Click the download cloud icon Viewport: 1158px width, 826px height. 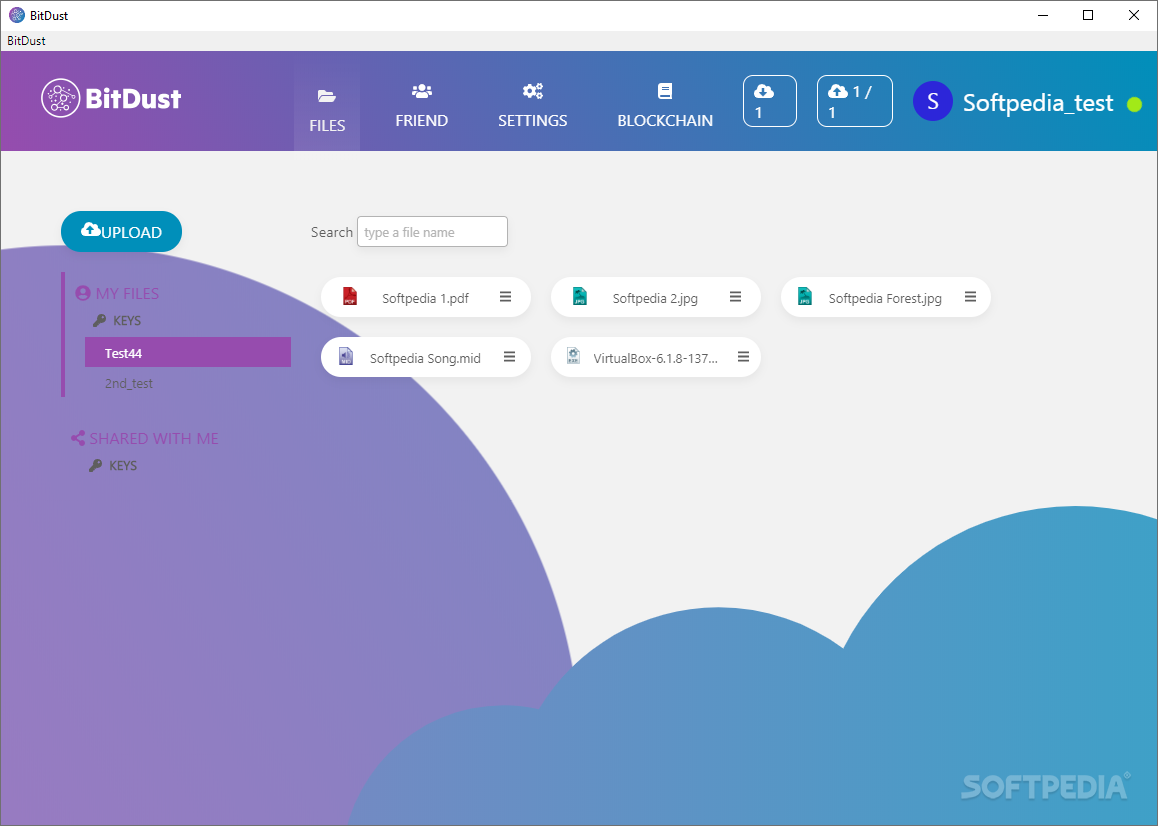click(764, 91)
